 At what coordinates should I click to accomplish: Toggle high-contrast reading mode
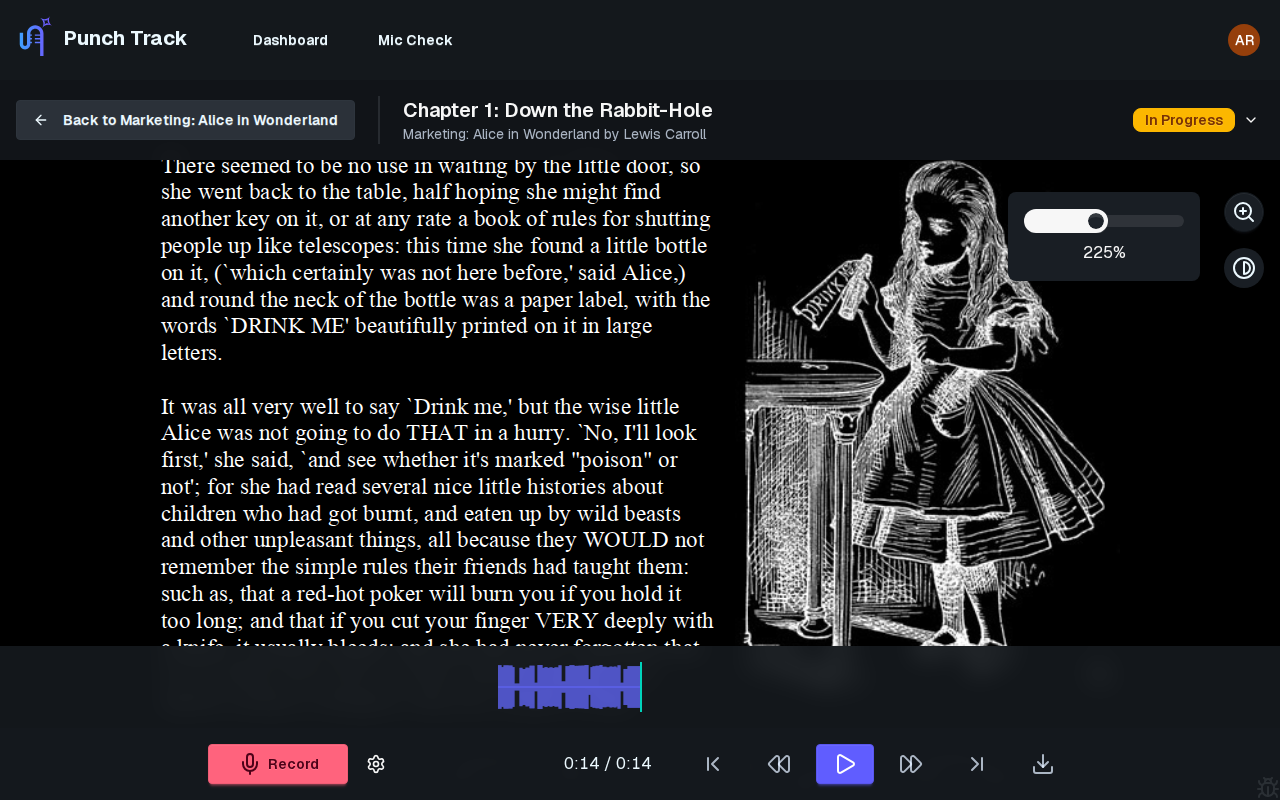pos(1243,268)
